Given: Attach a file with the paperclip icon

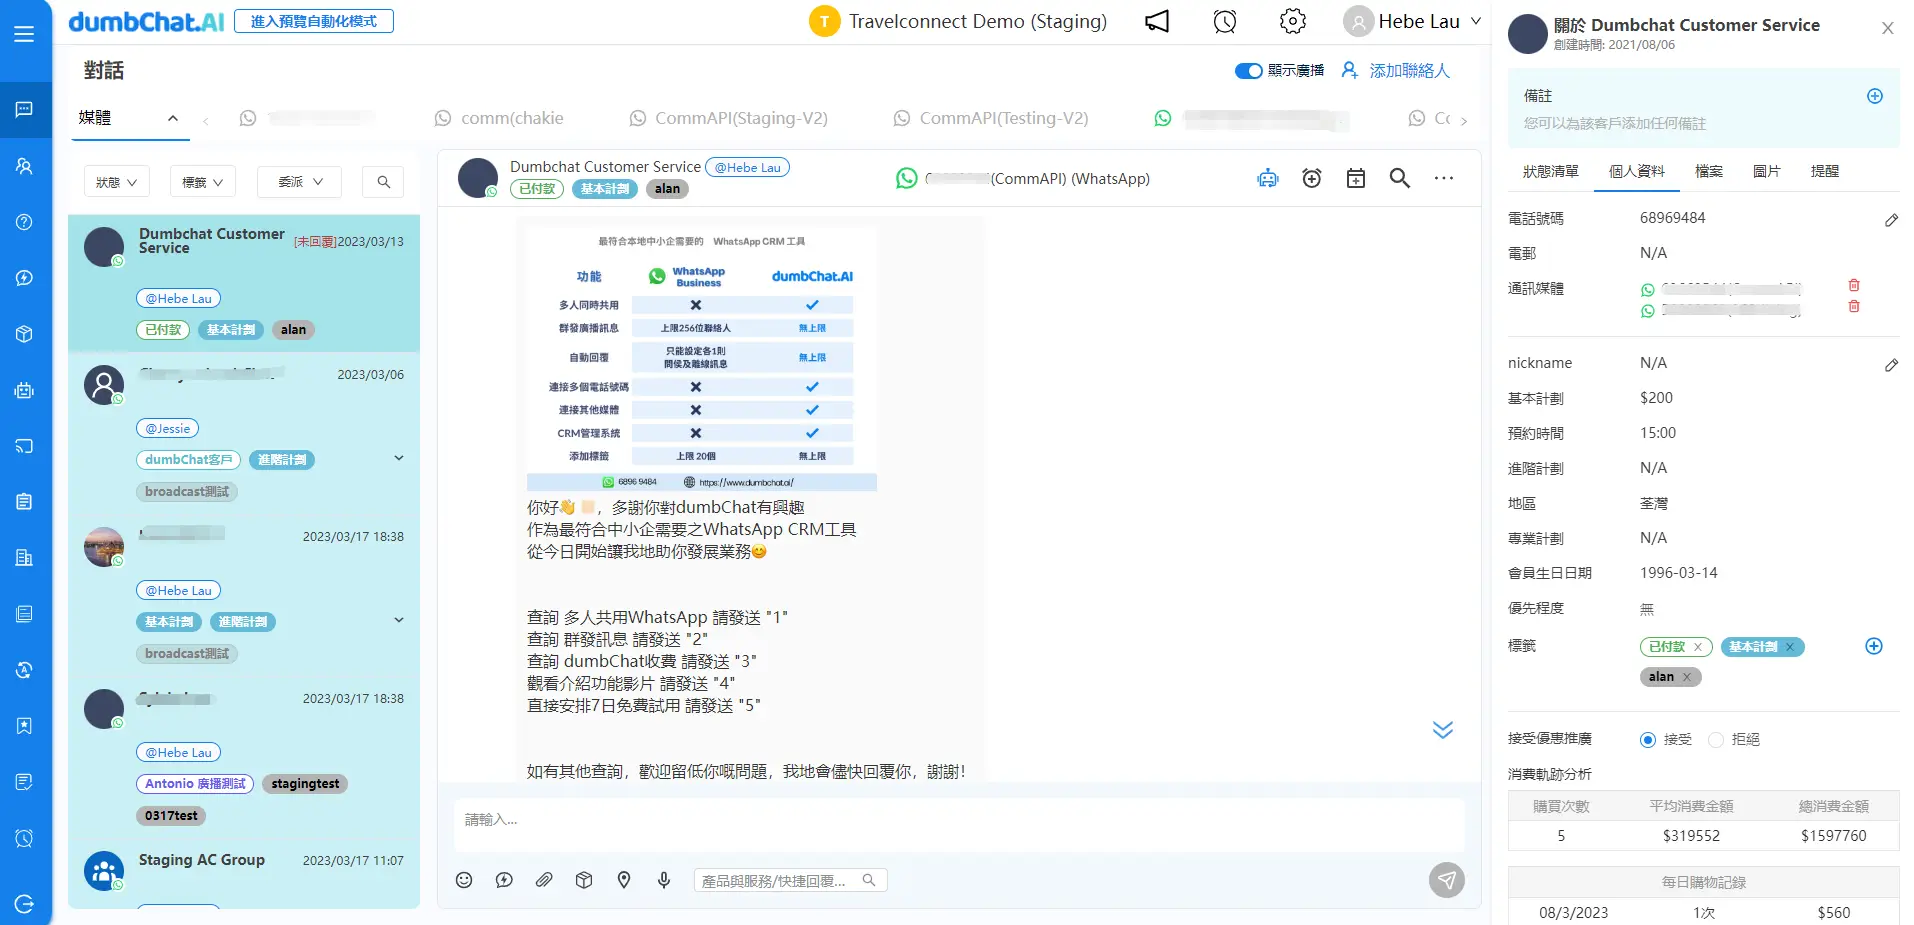Looking at the screenshot, I should (x=544, y=880).
